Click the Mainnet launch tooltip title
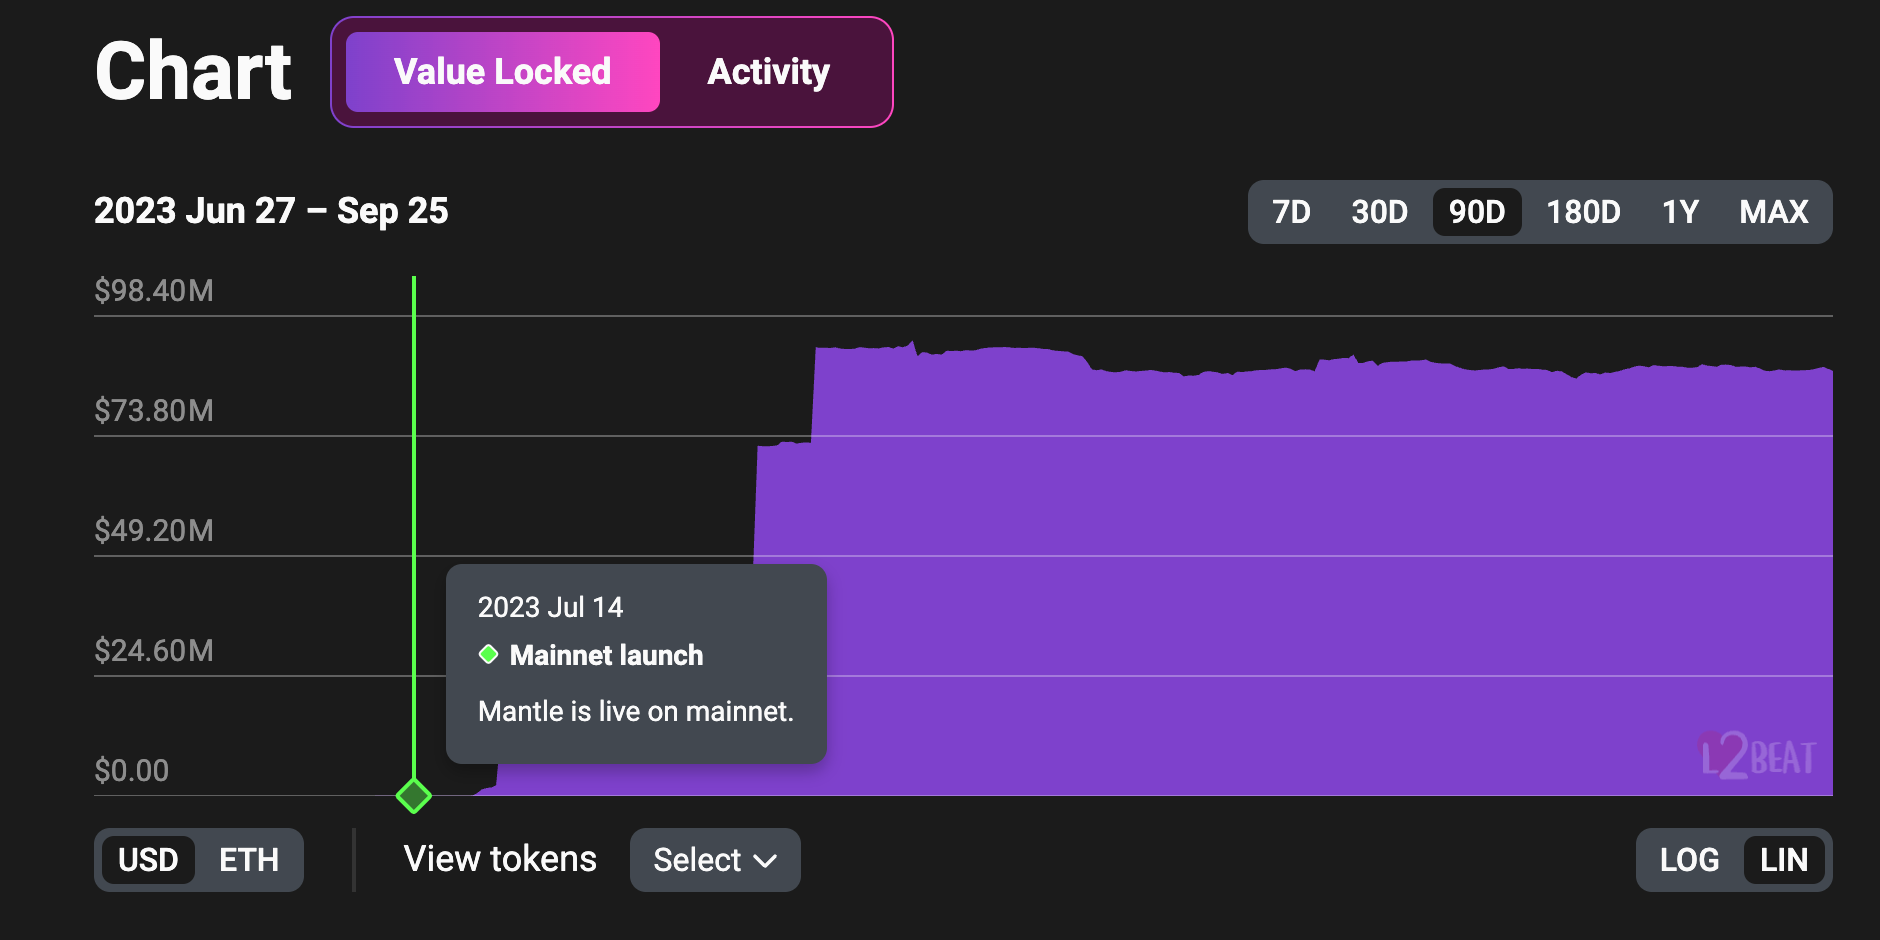 [606, 655]
